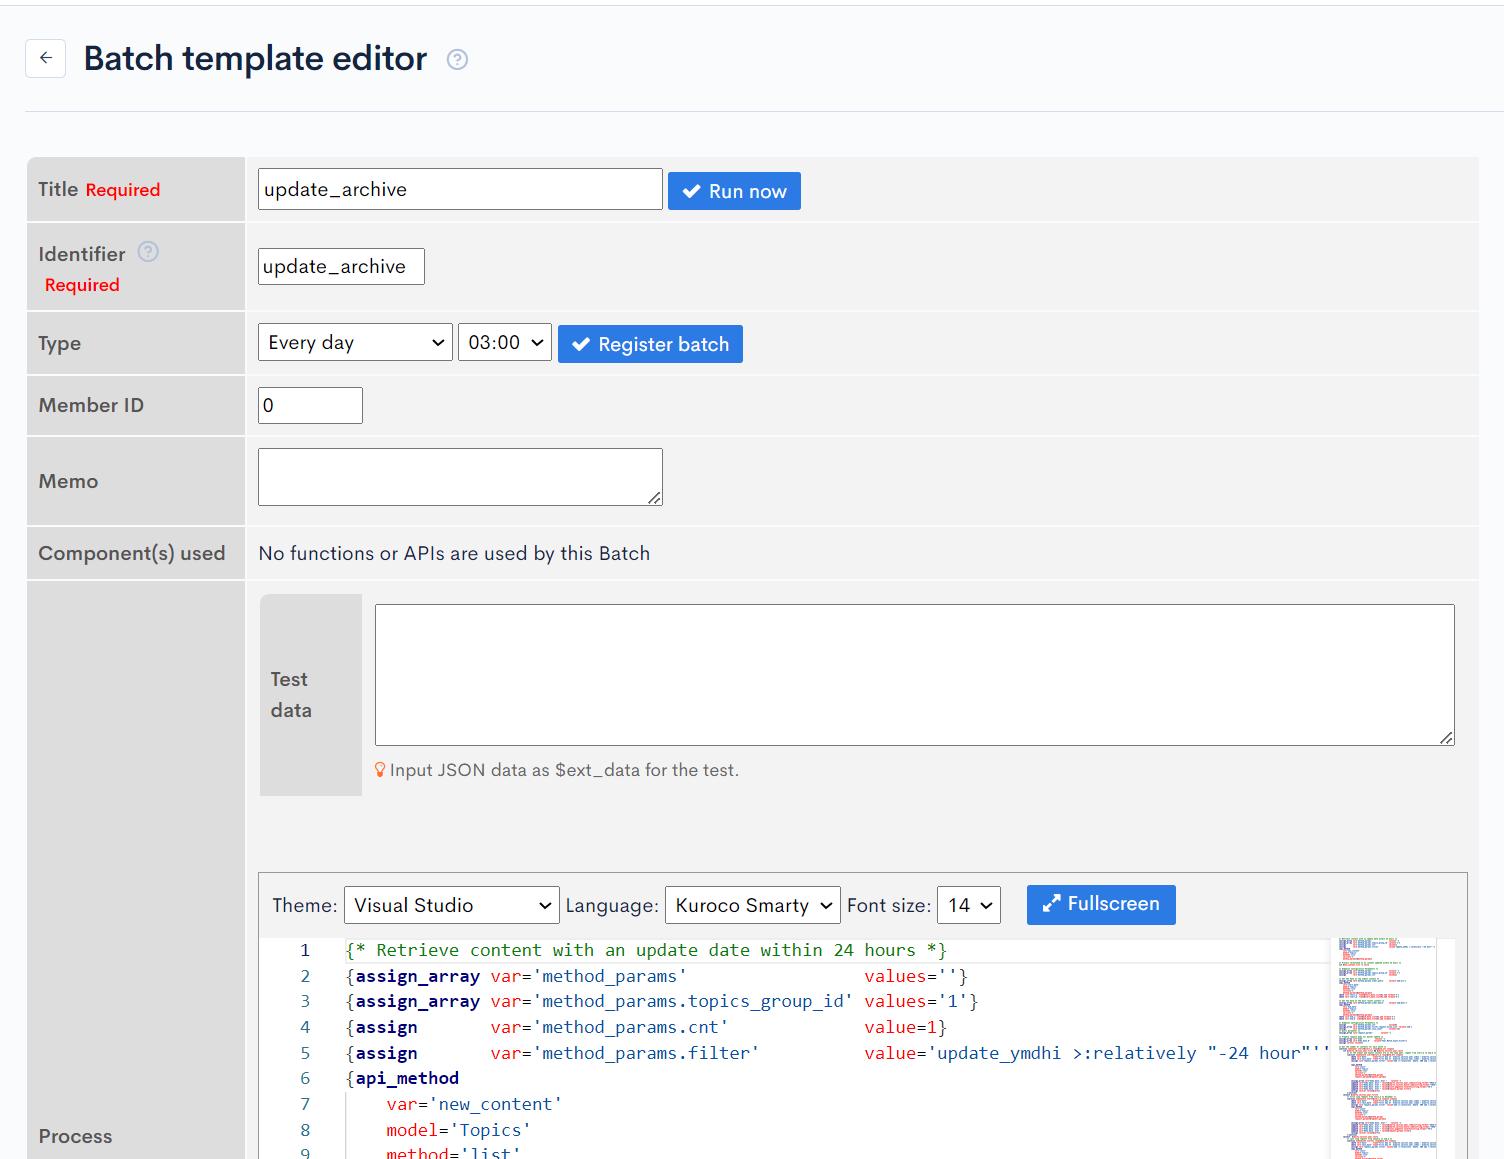
Task: Open help via the question mark beside the title
Action: pyautogui.click(x=457, y=60)
